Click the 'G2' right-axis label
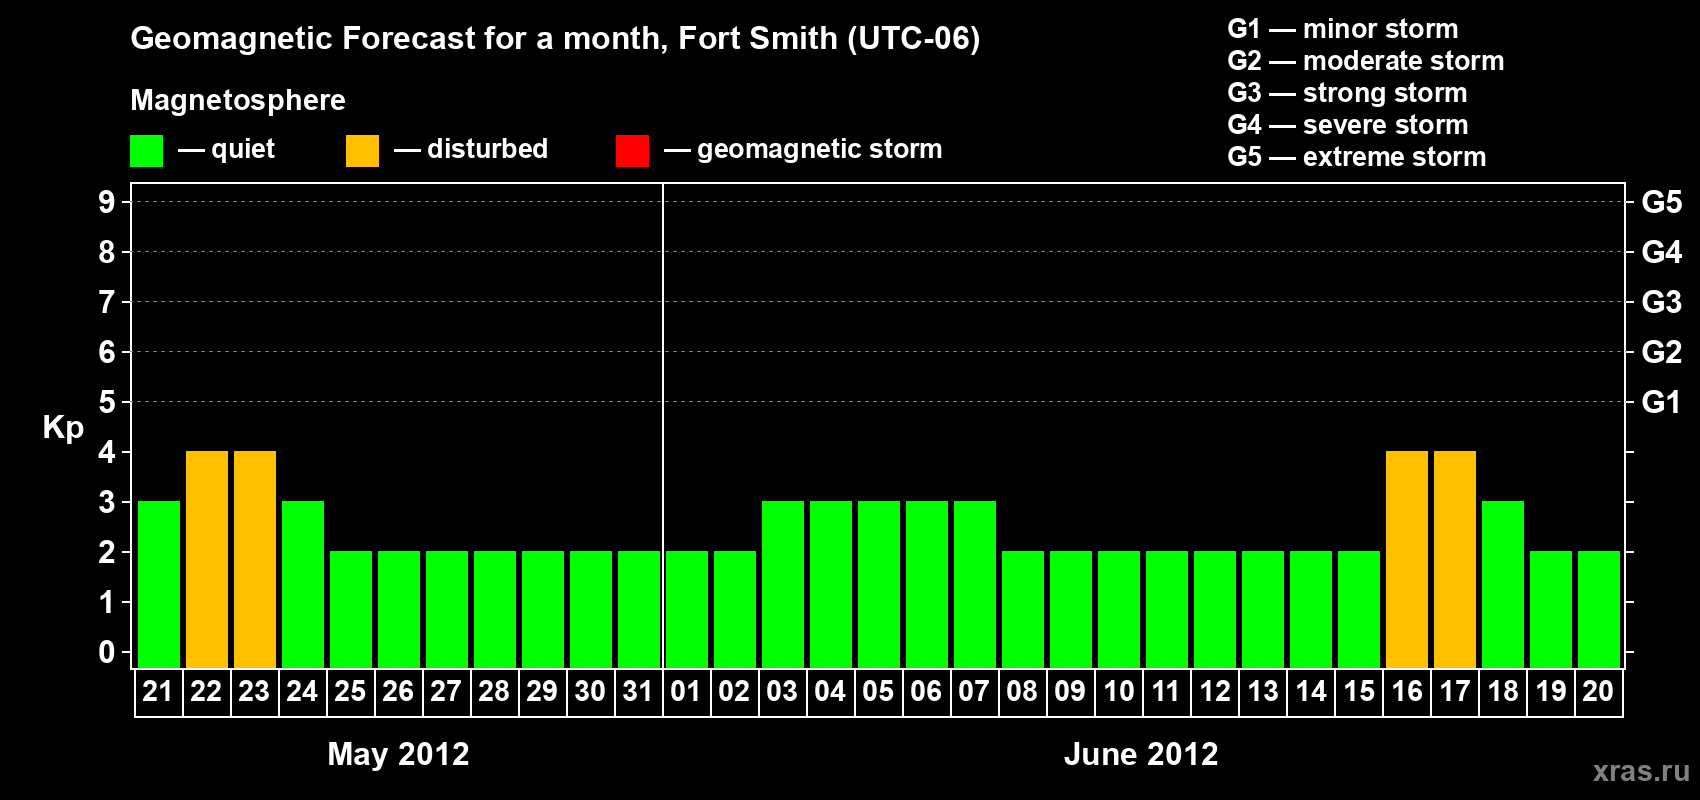This screenshot has width=1700, height=800. coord(1662,352)
